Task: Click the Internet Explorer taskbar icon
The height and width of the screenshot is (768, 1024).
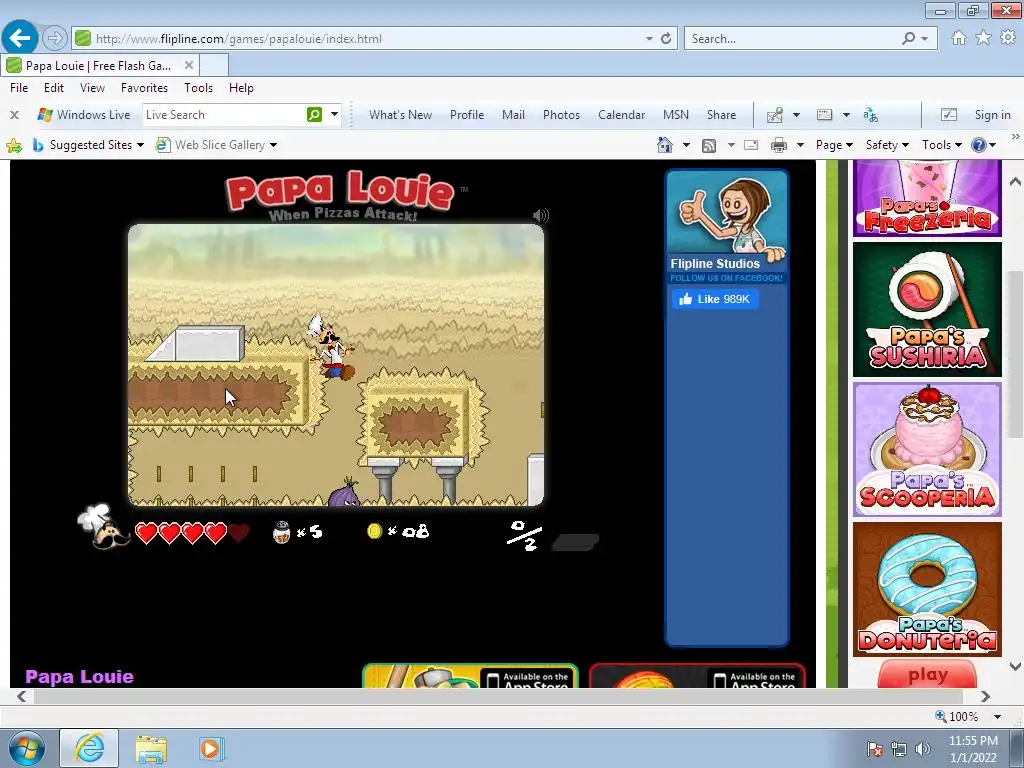Action: tap(89, 748)
